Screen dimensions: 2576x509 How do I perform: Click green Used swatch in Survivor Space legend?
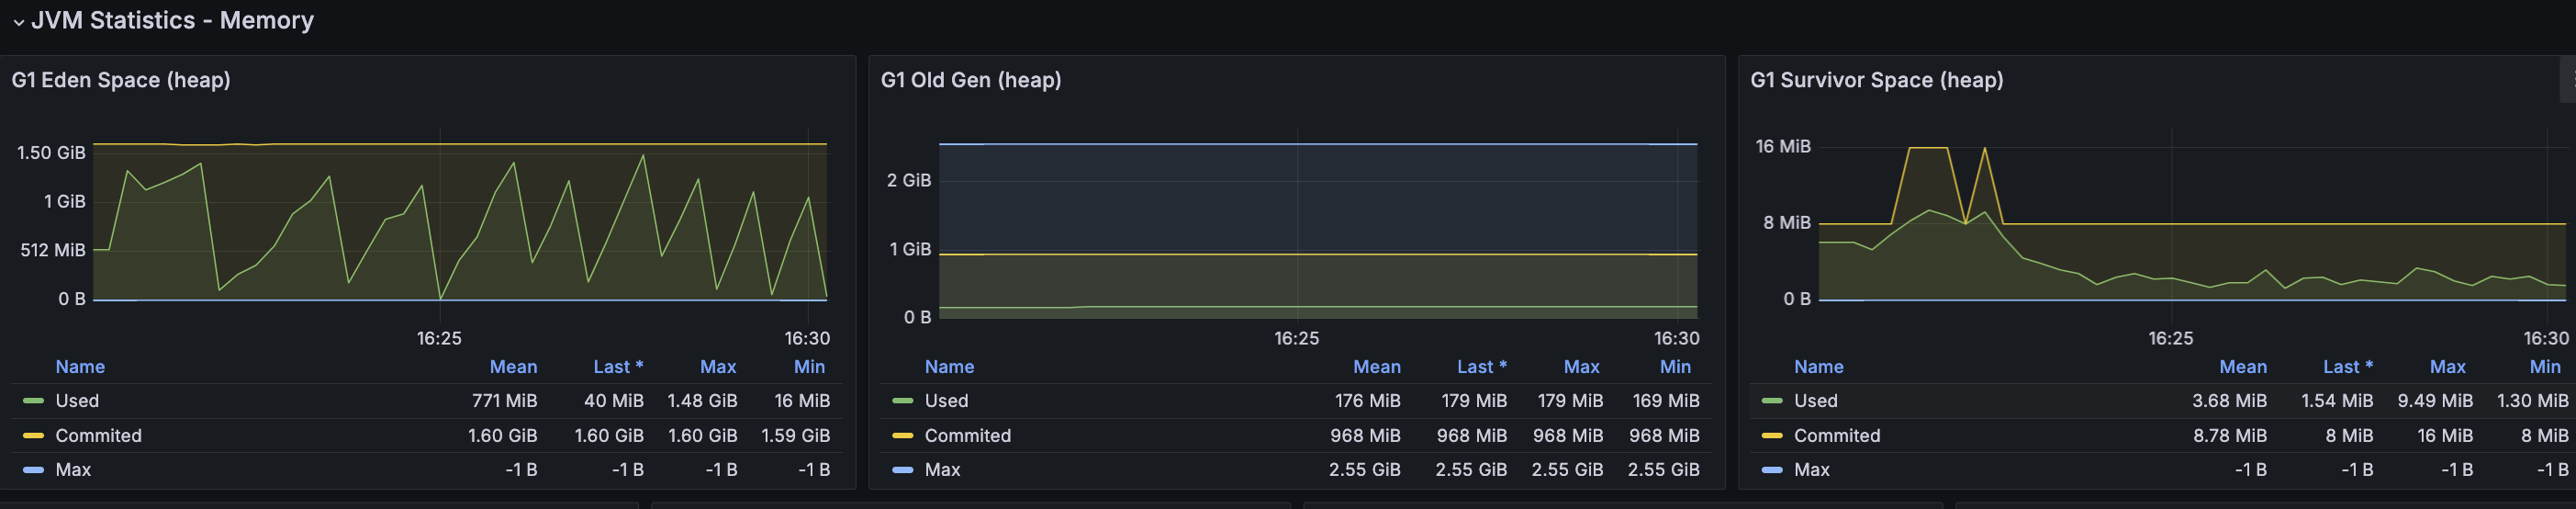point(1772,401)
